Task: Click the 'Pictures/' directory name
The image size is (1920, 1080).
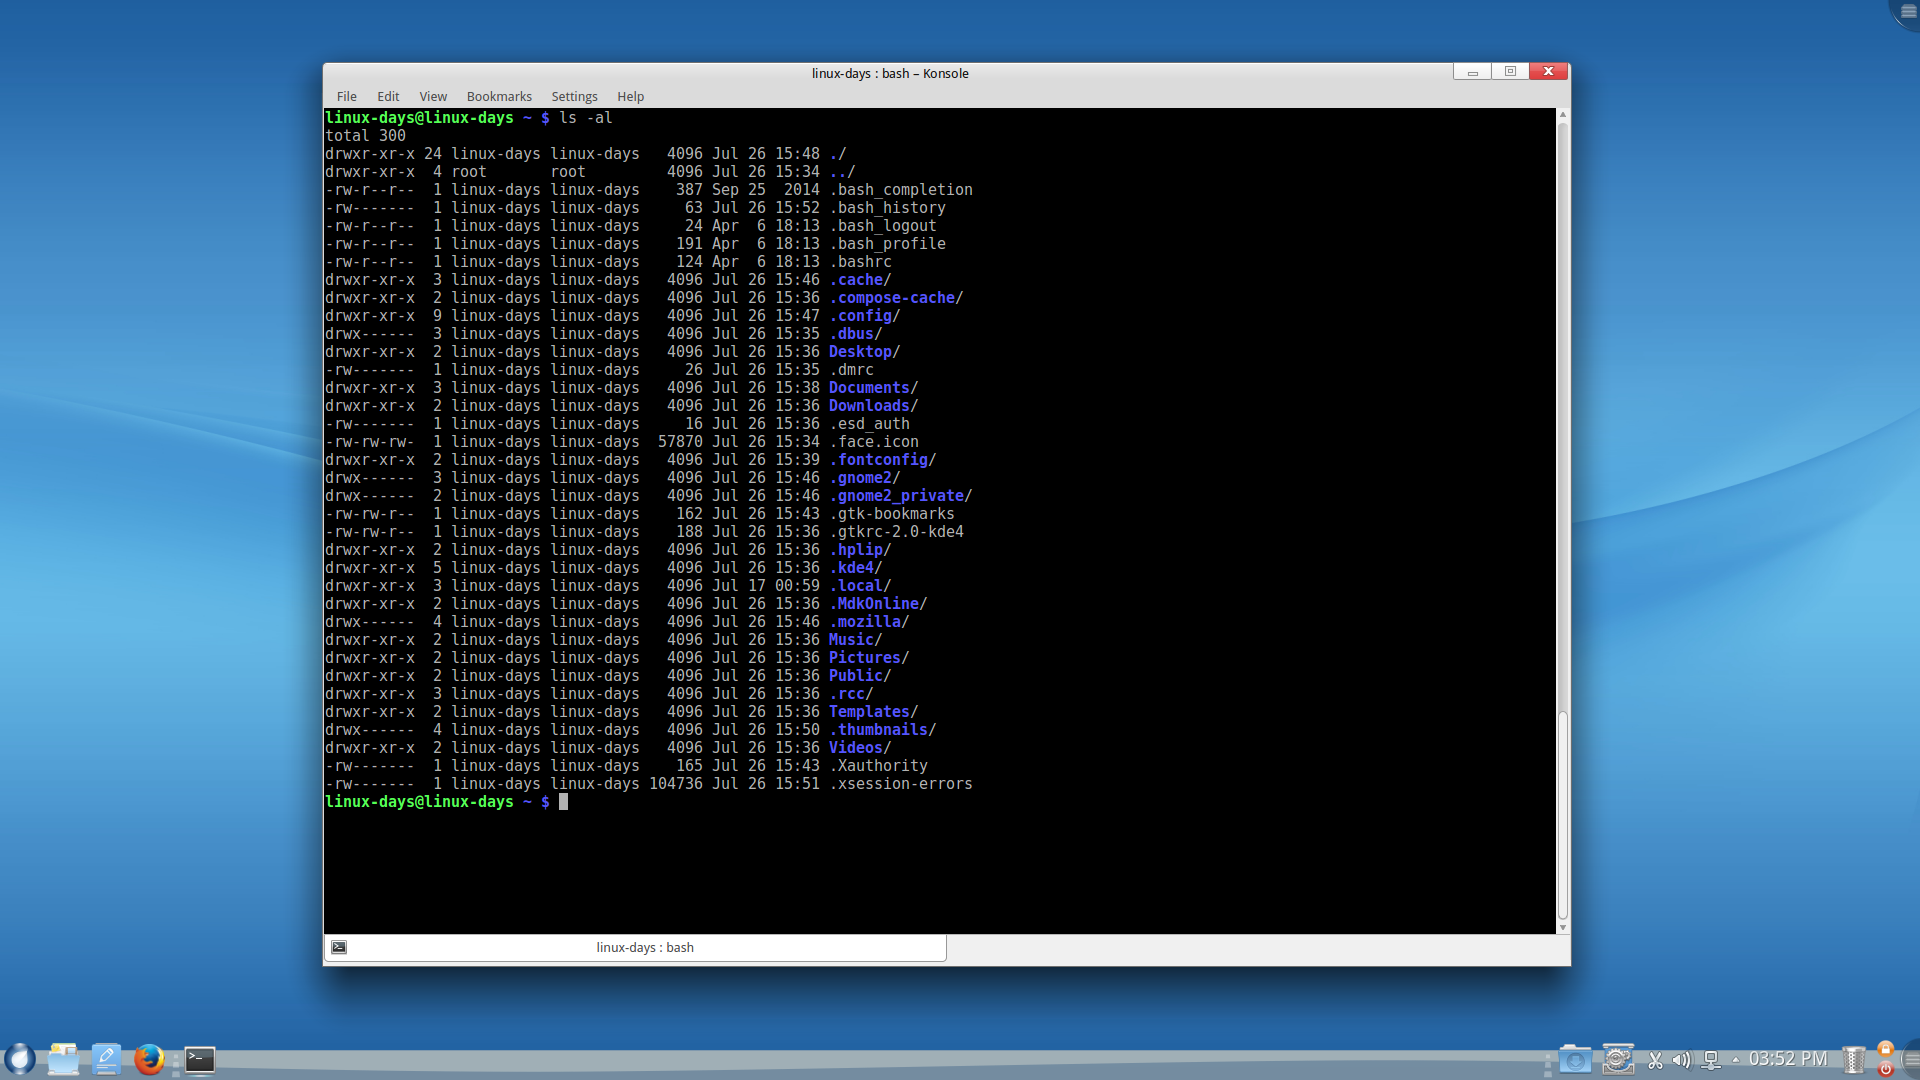Action: pyautogui.click(x=869, y=658)
